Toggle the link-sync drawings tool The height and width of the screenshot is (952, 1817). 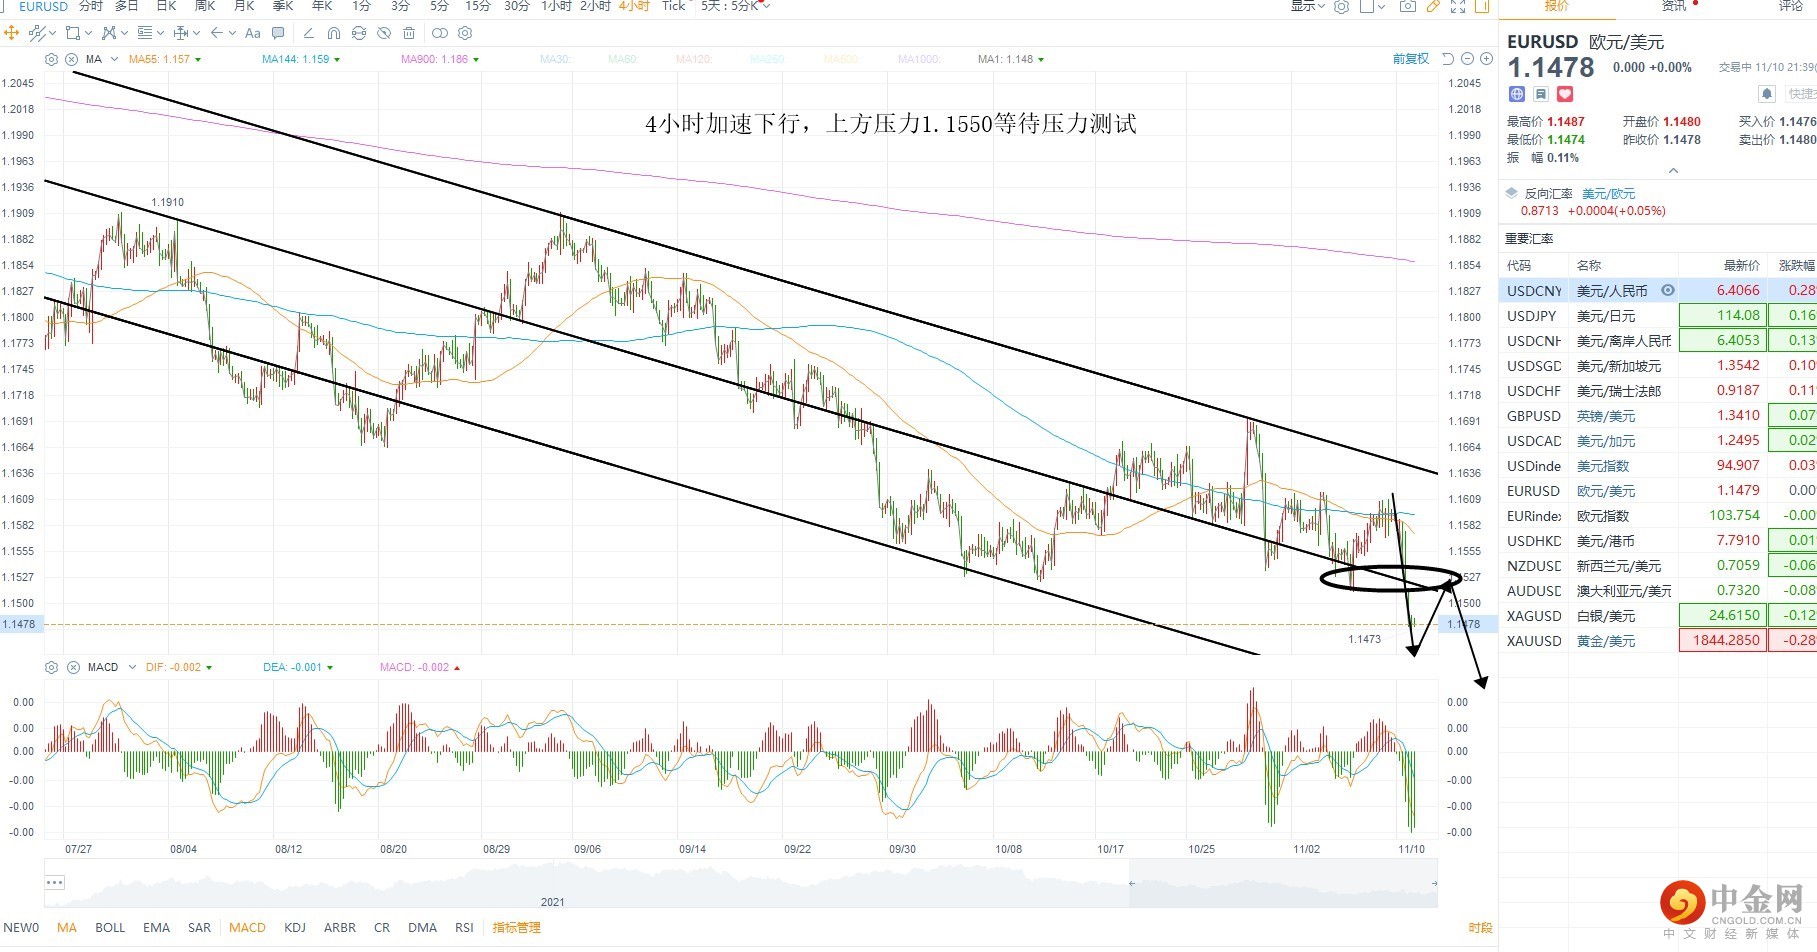coord(359,33)
